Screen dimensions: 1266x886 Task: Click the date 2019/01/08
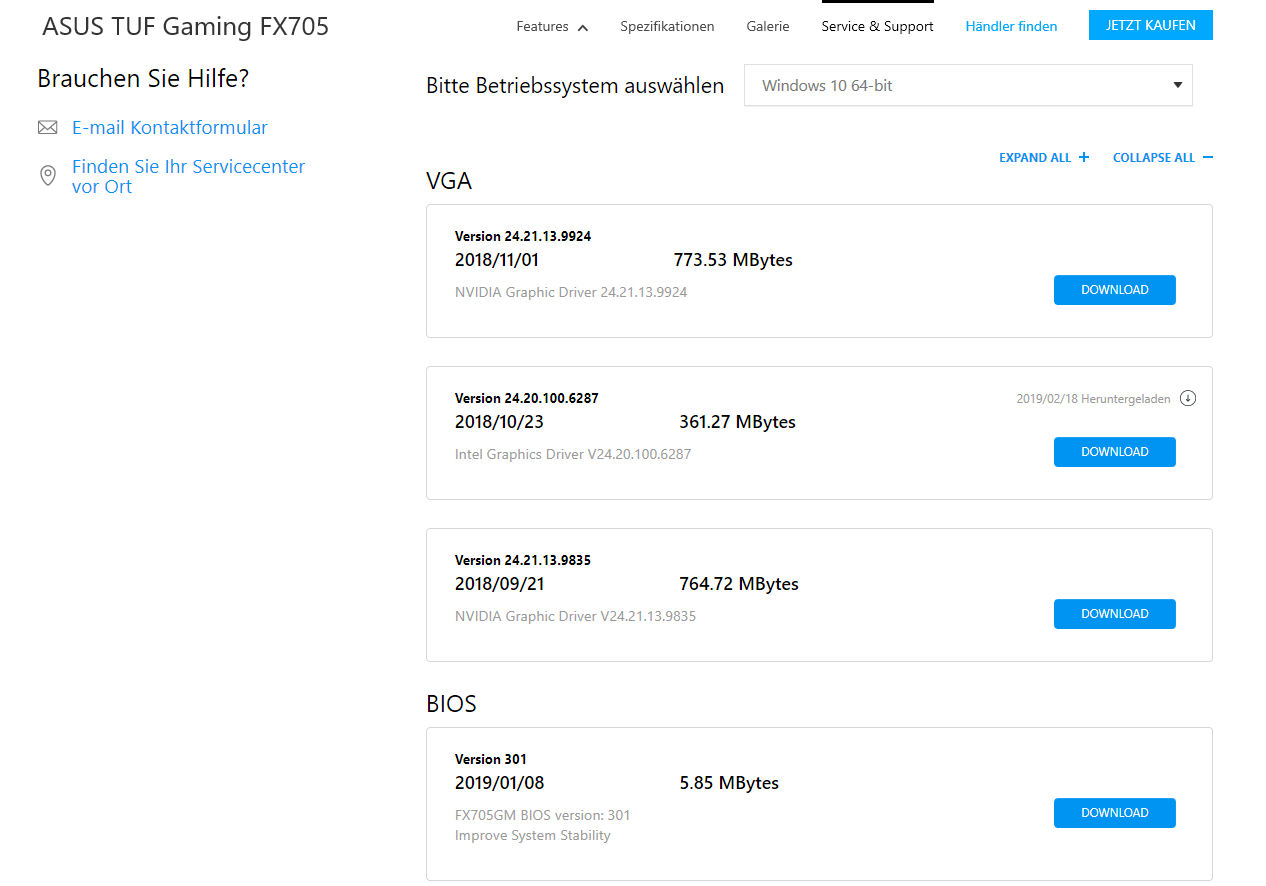[x=500, y=783]
